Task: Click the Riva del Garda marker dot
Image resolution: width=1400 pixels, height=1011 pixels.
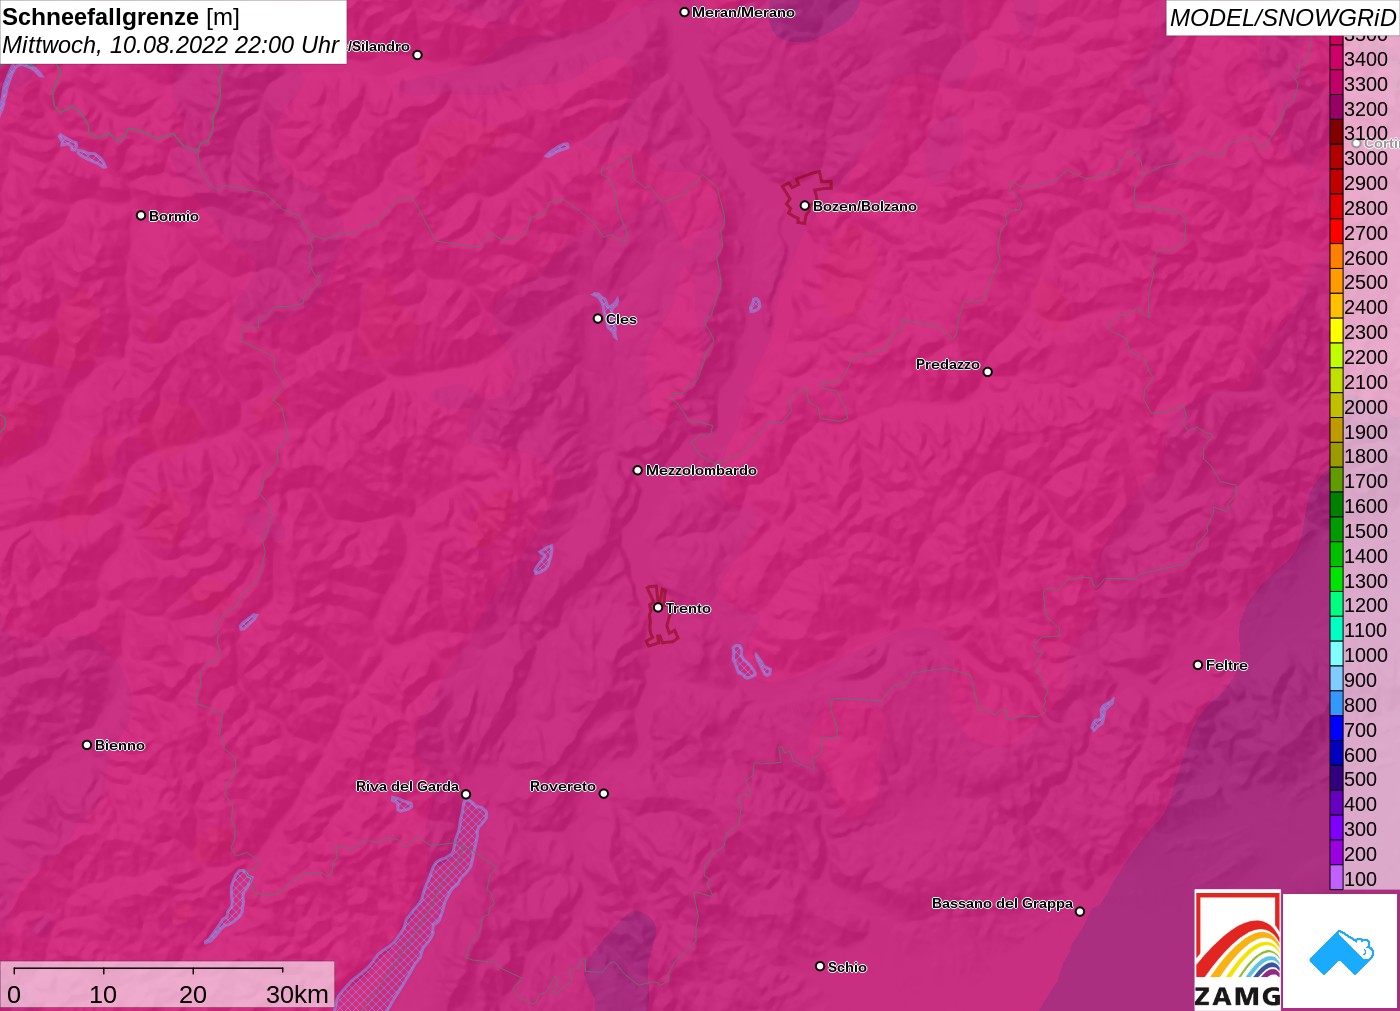Action: click(x=466, y=794)
